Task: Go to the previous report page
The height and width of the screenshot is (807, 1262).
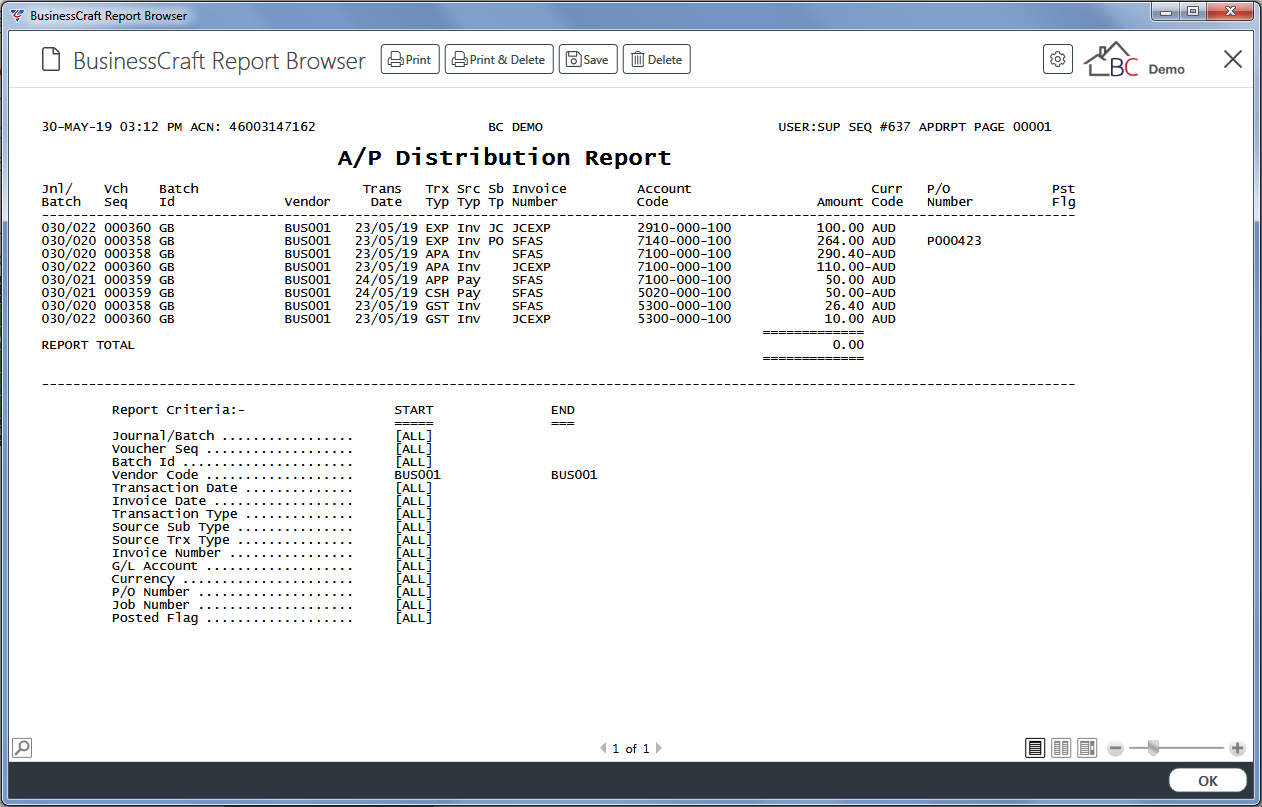Action: [x=603, y=748]
